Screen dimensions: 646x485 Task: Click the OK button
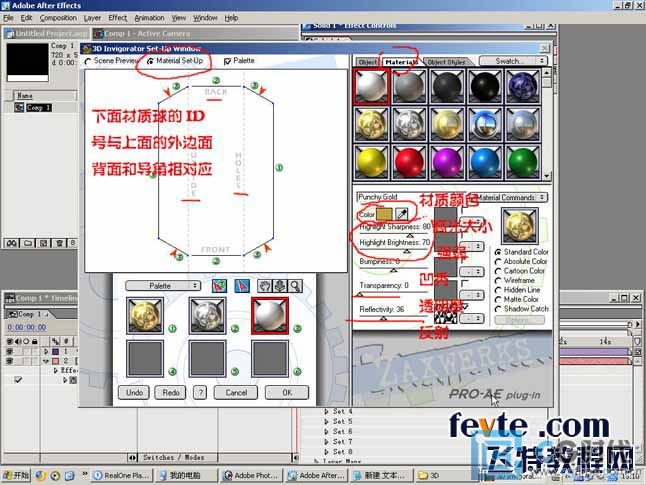coord(287,393)
